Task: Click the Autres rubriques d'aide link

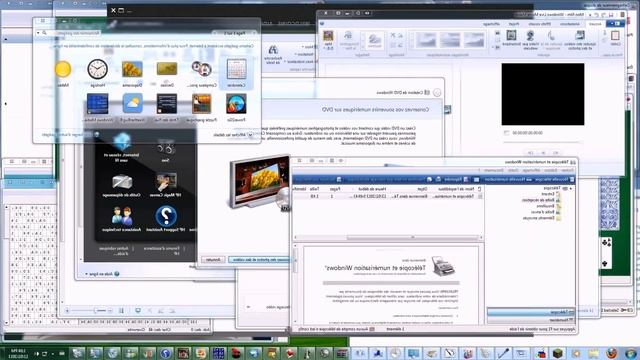Action: (115, 251)
